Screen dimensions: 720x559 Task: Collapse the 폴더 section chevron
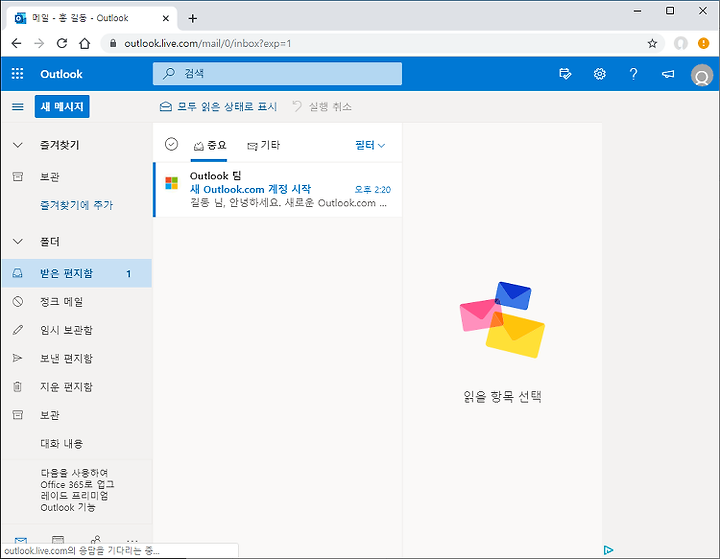pos(17,242)
